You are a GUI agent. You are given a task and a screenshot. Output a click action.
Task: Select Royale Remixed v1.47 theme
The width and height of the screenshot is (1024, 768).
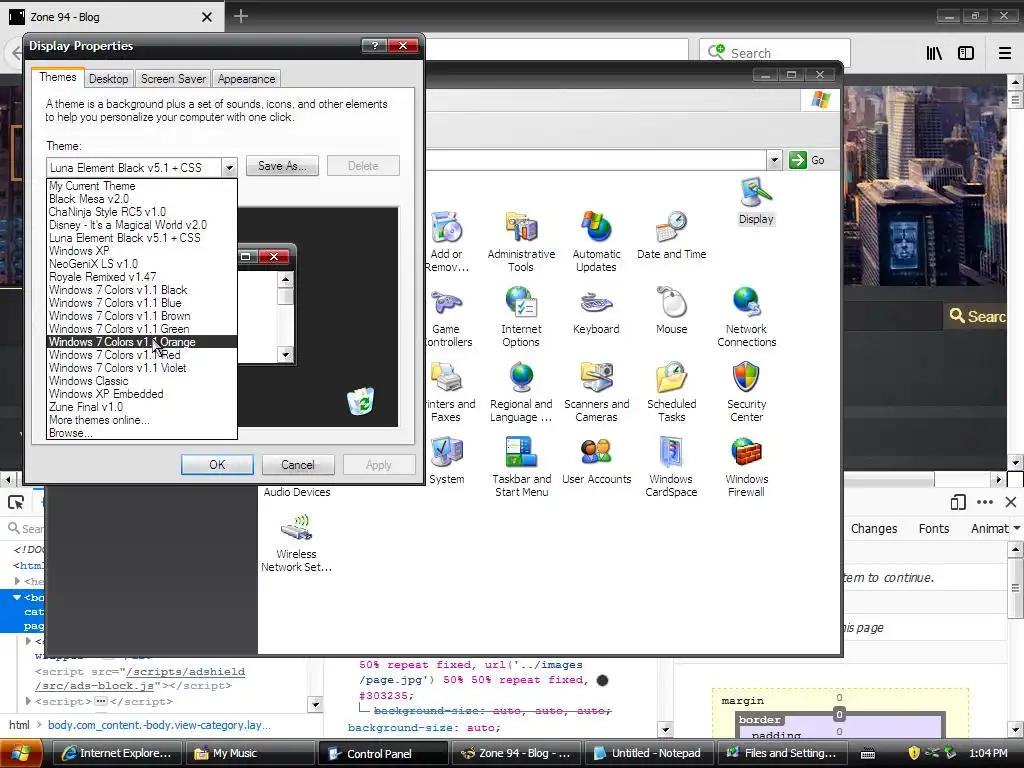(x=142, y=277)
